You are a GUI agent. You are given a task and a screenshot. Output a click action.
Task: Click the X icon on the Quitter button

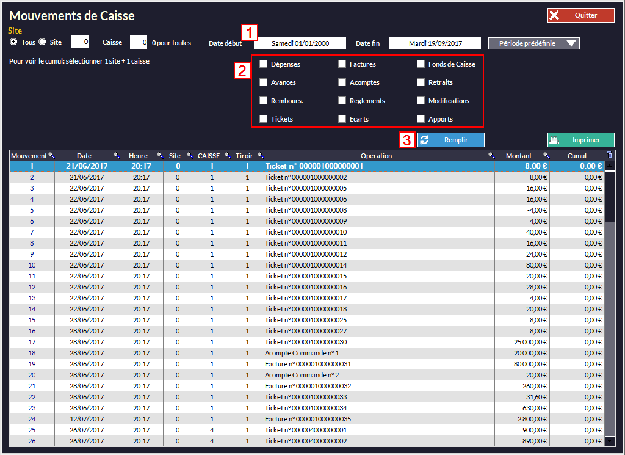pyautogui.click(x=554, y=16)
